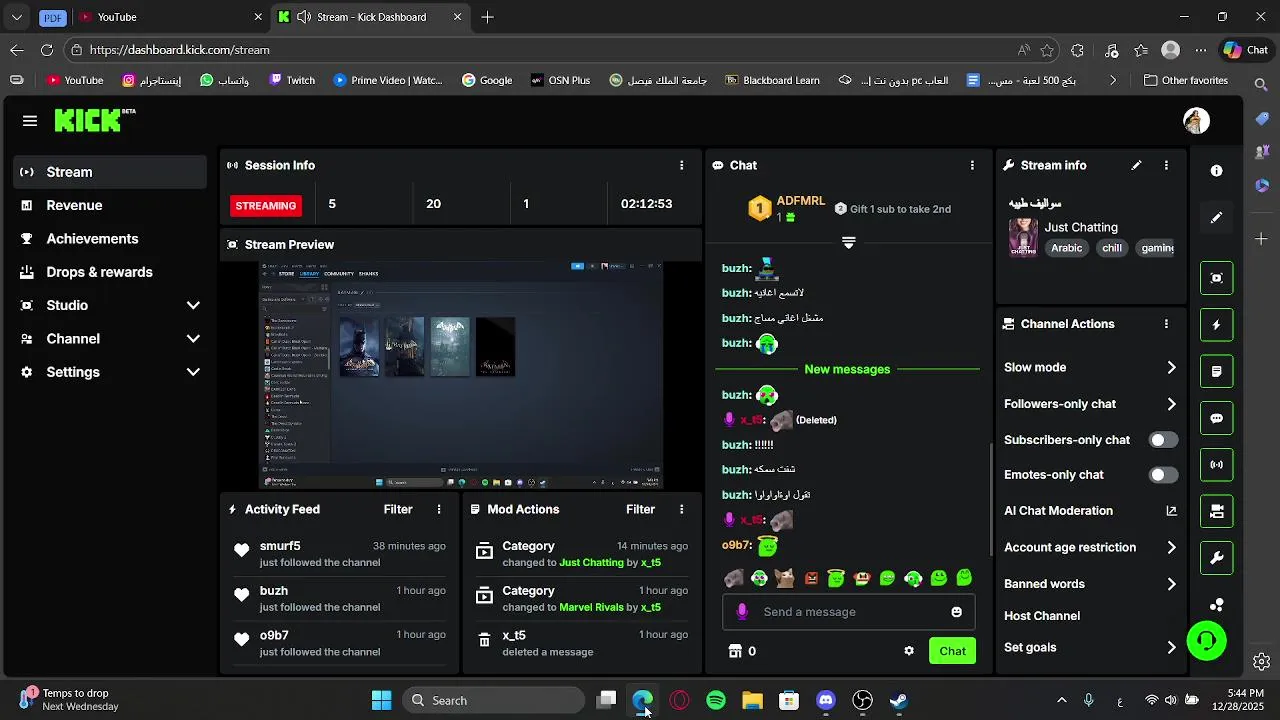This screenshot has width=1280, height=720.
Task: Open Account age restriction options
Action: [1090, 547]
